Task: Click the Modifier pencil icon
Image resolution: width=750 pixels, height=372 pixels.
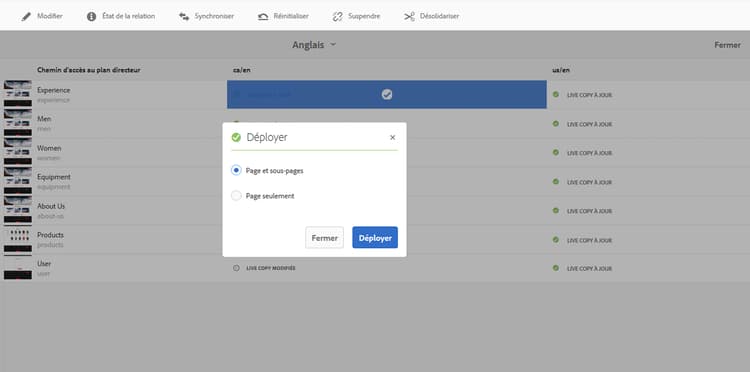Action: point(26,16)
